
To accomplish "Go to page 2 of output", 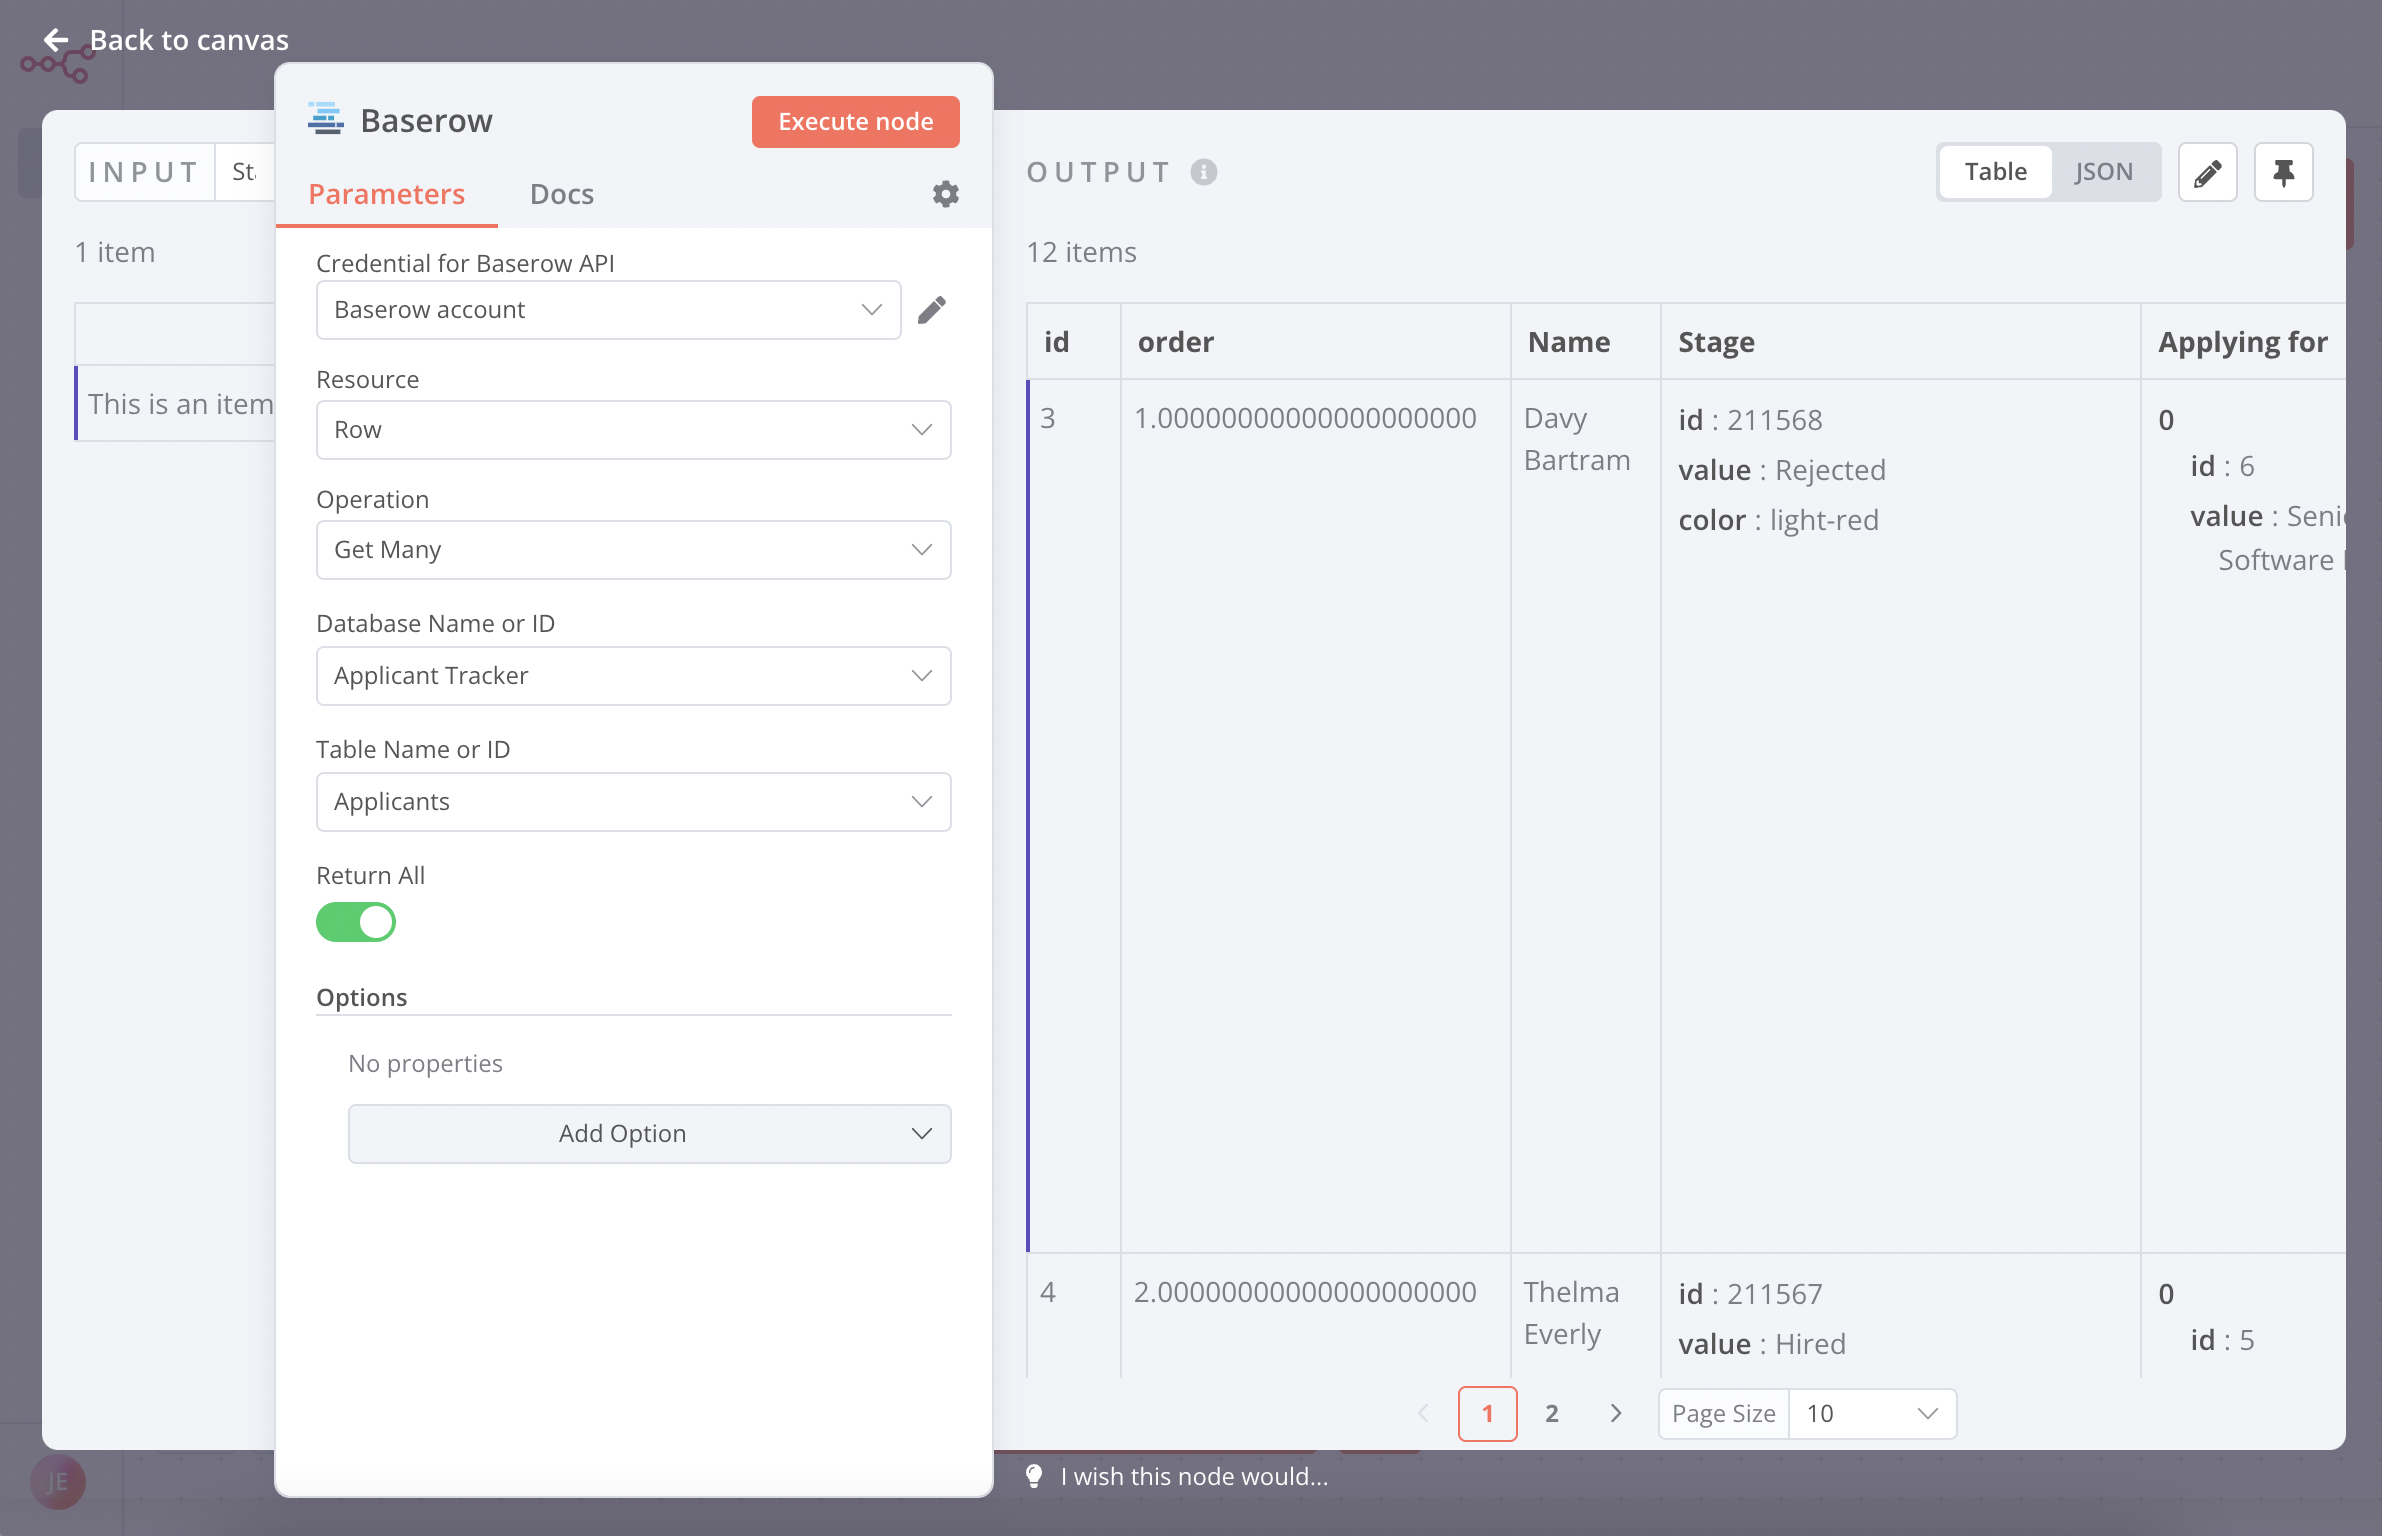I will pos(1551,1413).
